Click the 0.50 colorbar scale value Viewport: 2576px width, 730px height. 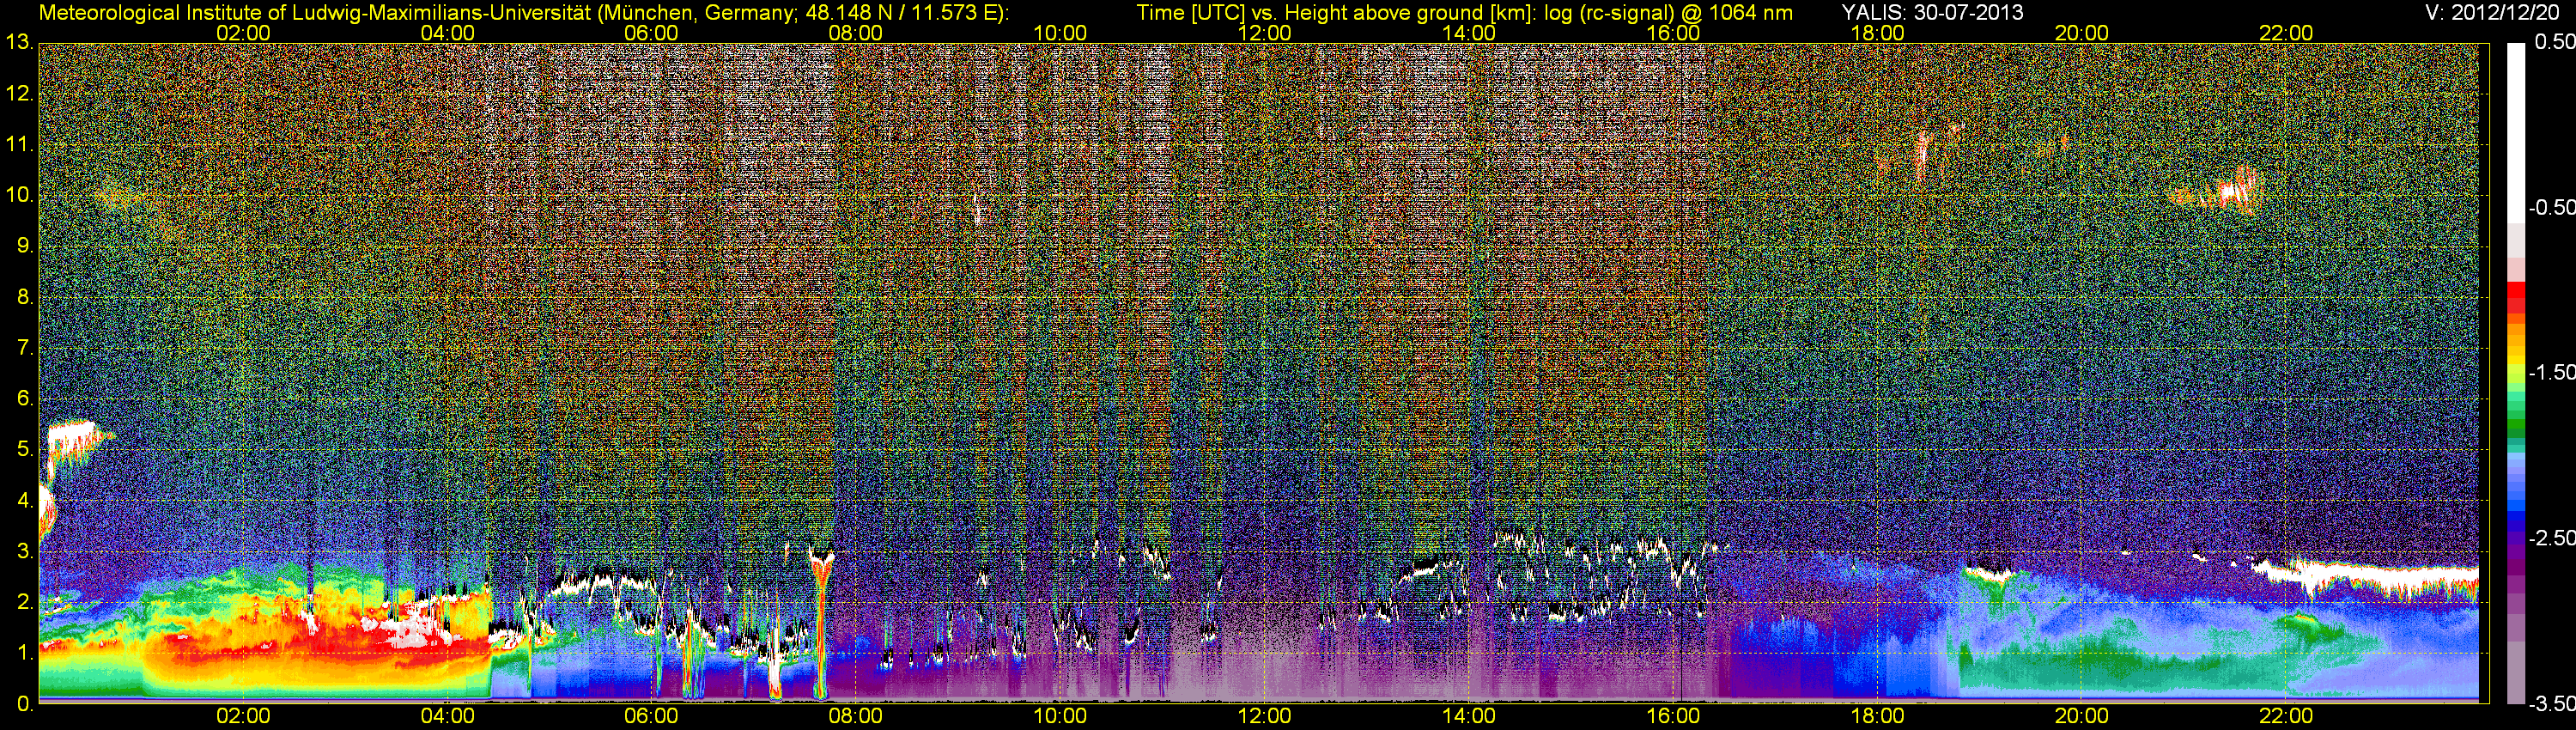[x=2553, y=42]
